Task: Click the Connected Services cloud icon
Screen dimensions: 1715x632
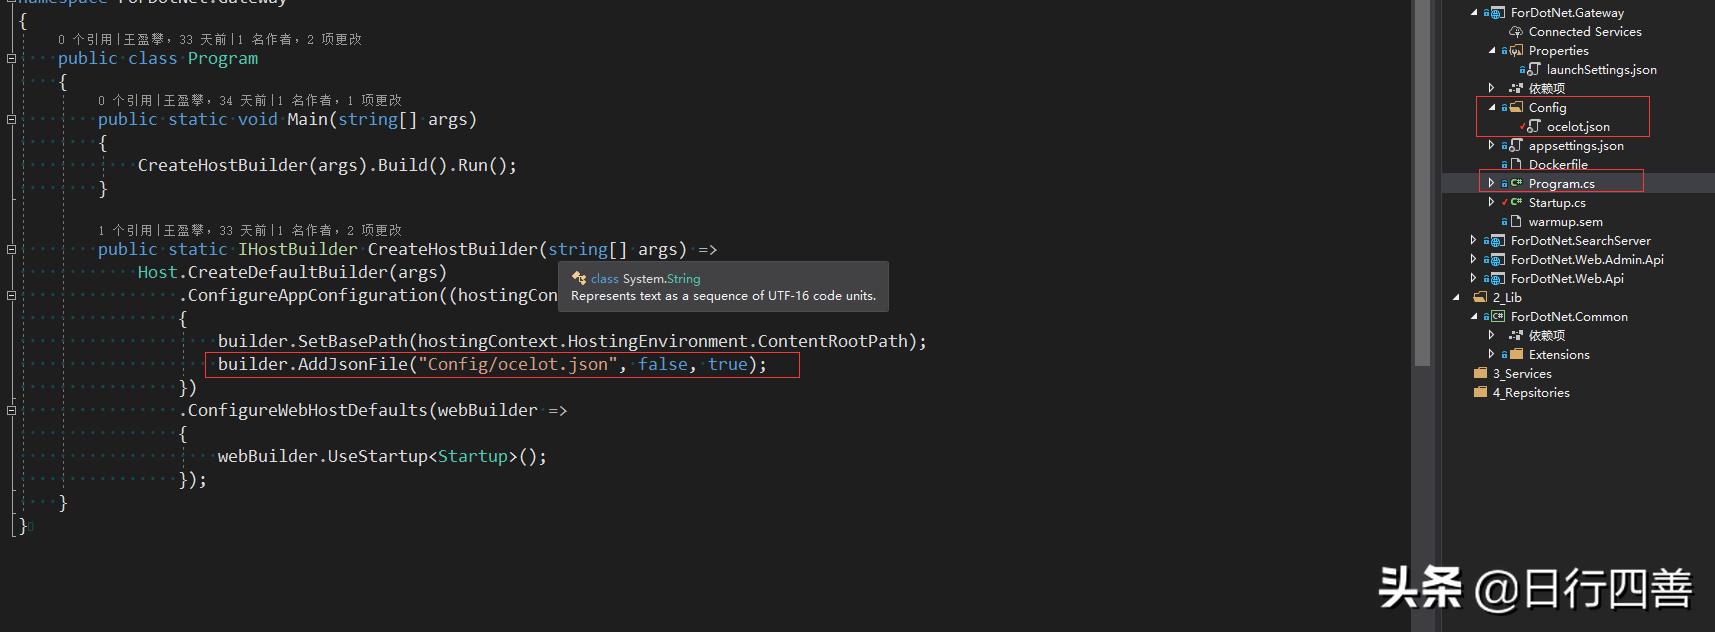Action: click(x=1516, y=32)
